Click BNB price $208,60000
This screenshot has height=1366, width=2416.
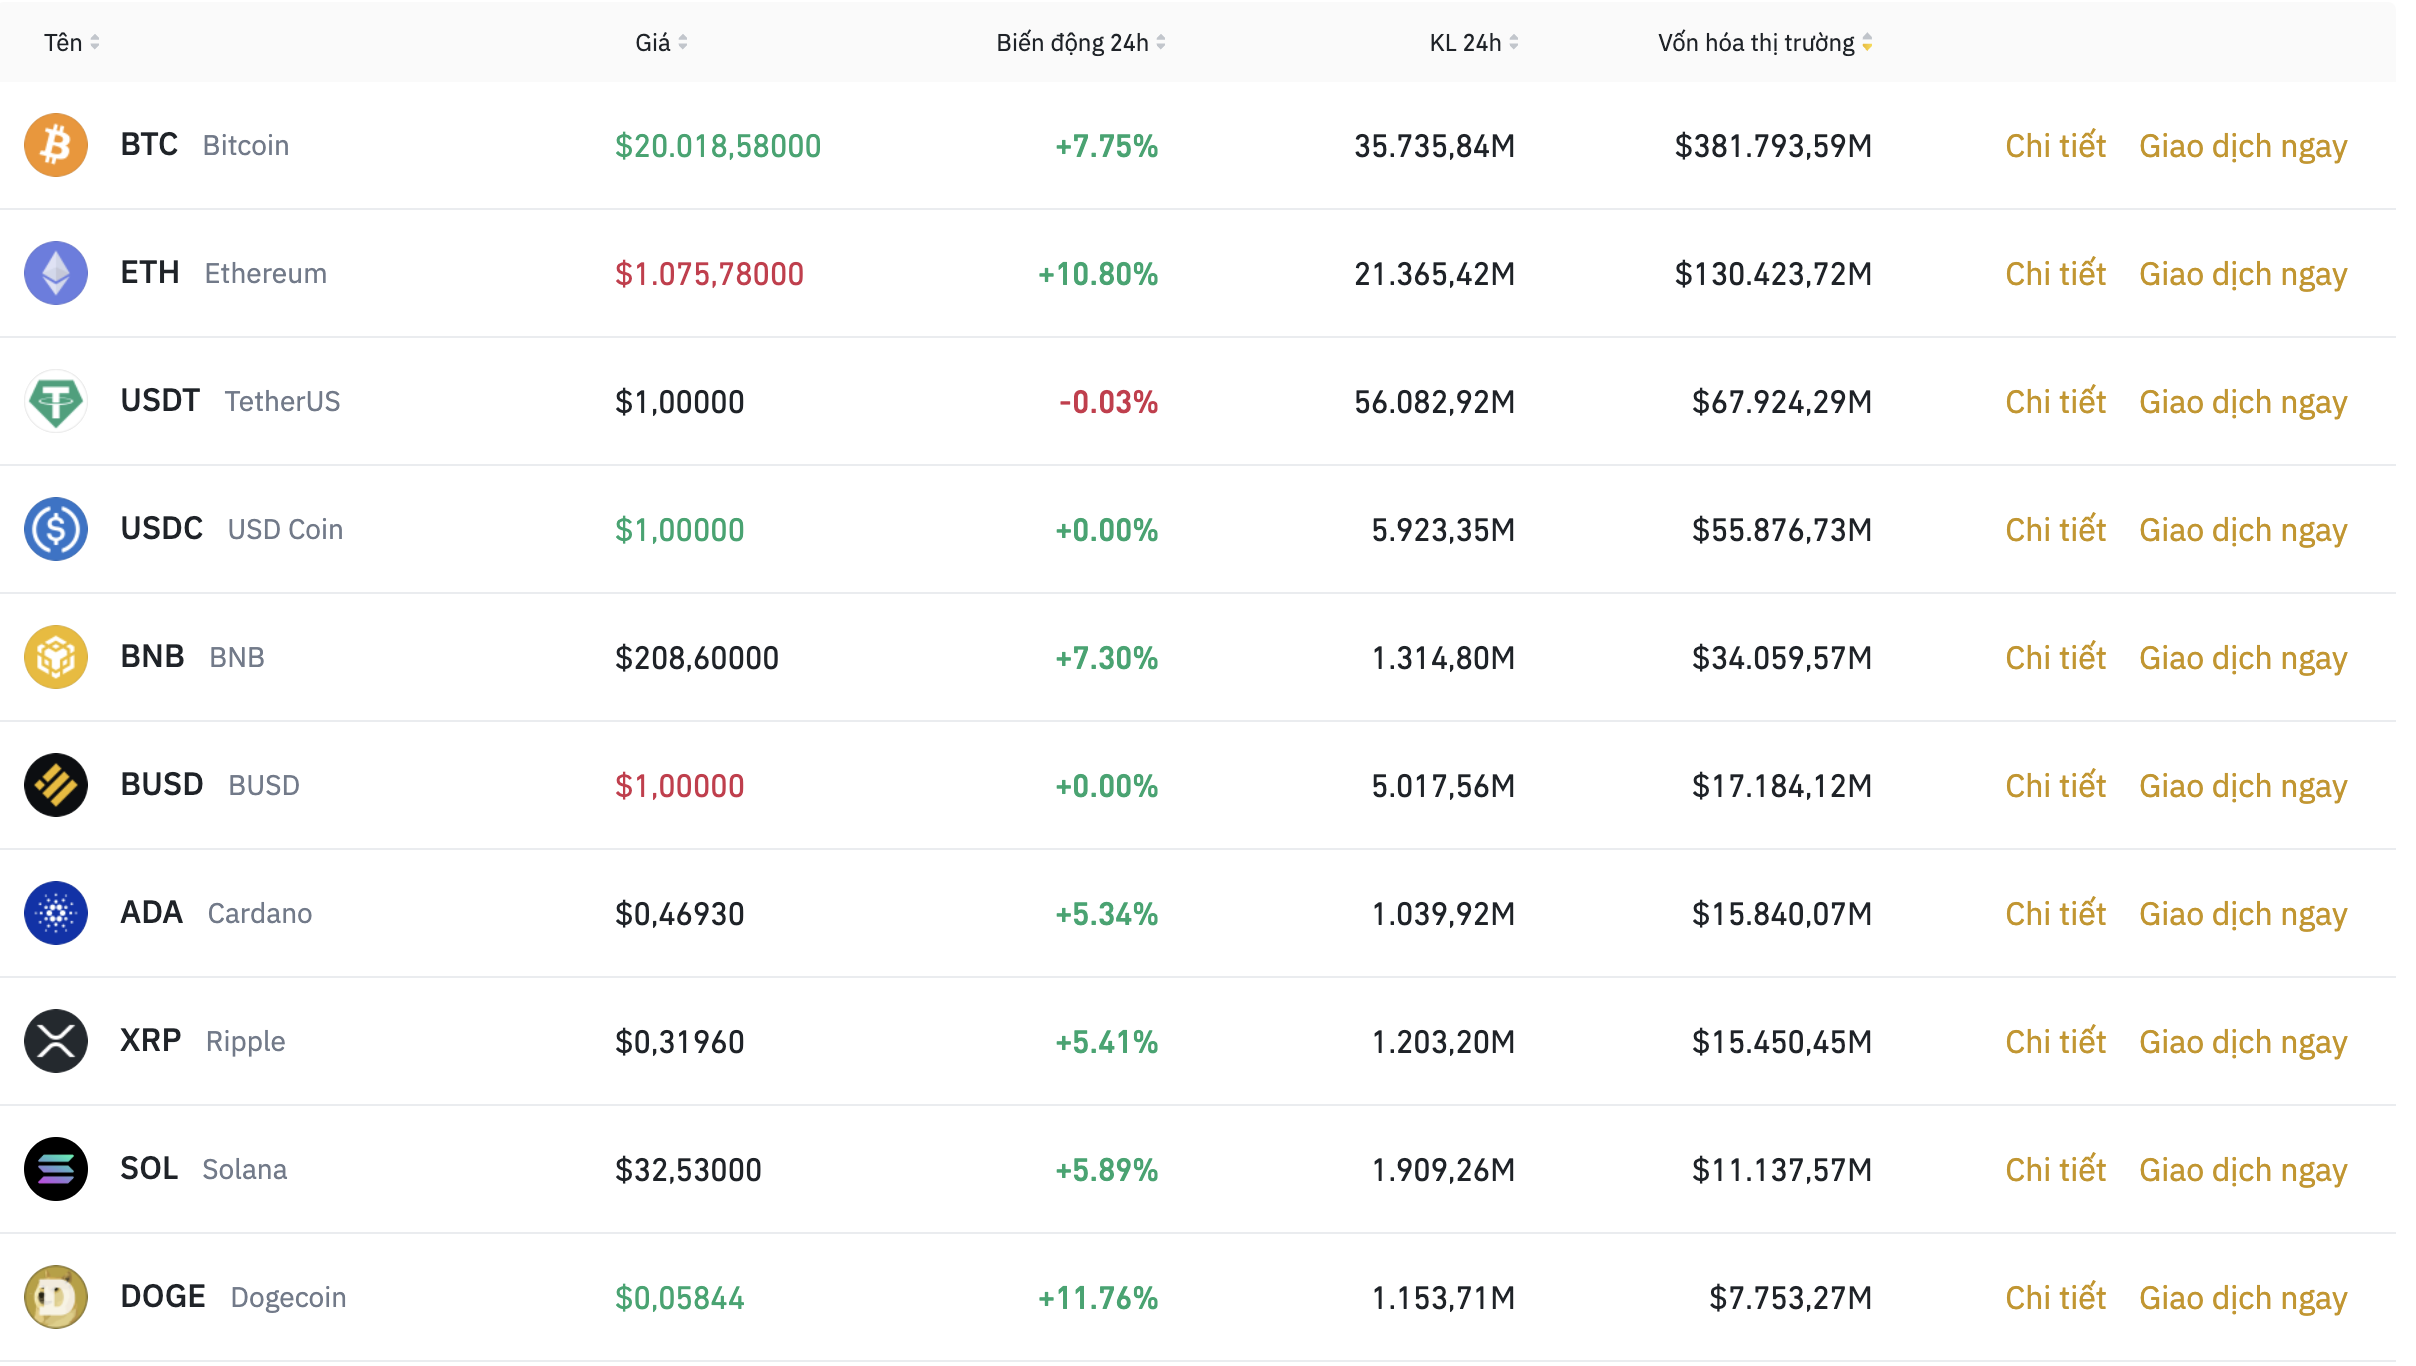pos(696,658)
